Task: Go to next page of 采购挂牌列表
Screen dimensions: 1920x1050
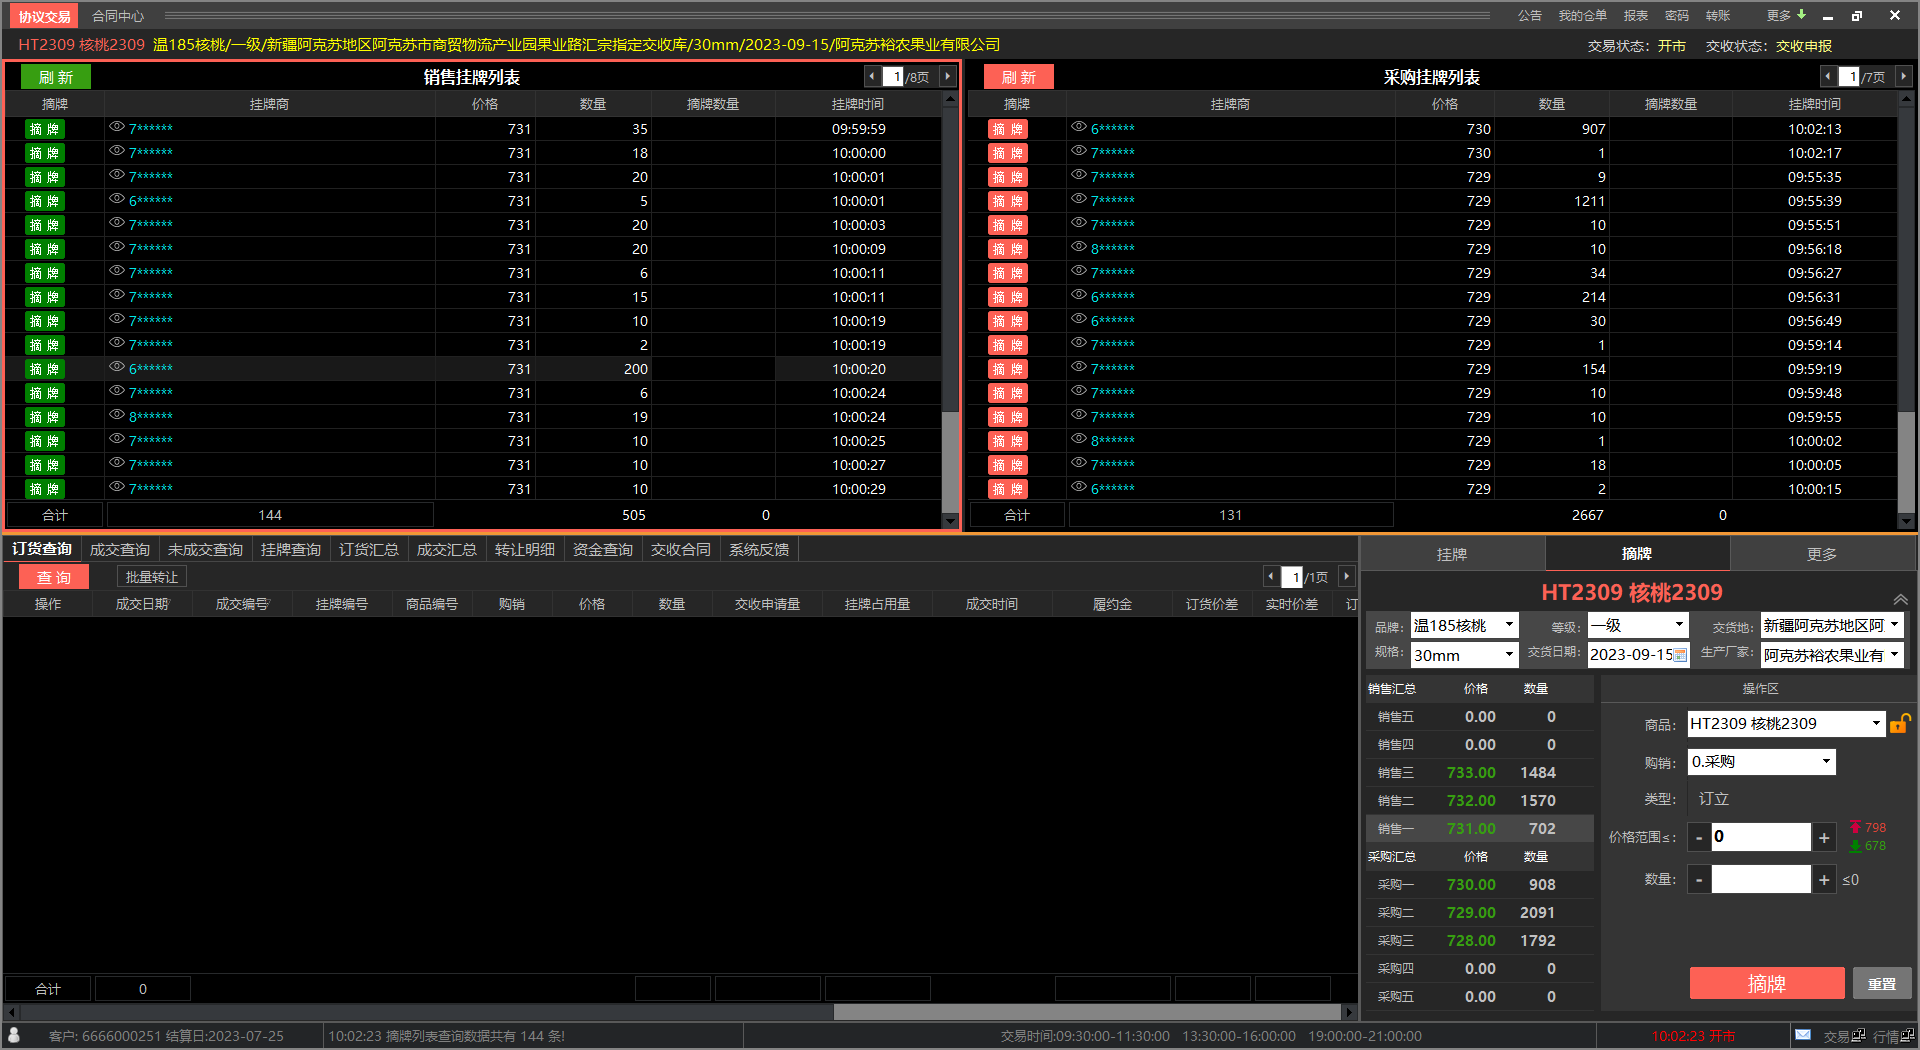Action: (x=1903, y=76)
